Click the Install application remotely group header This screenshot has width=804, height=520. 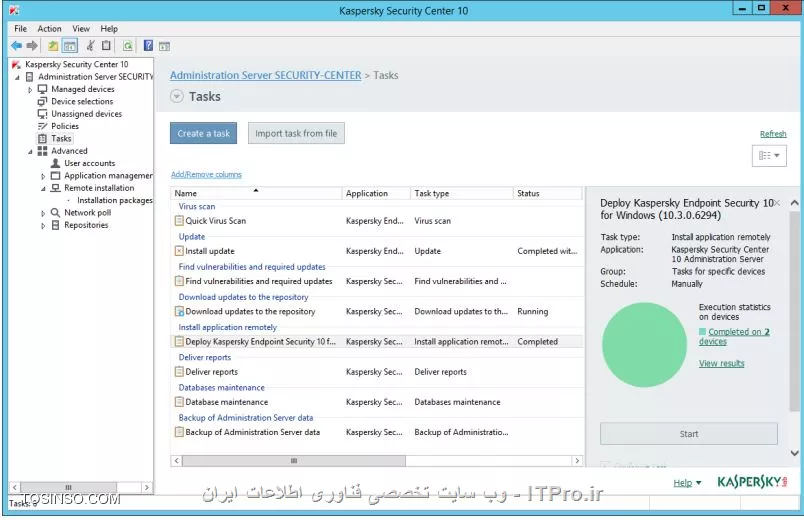click(x=227, y=327)
